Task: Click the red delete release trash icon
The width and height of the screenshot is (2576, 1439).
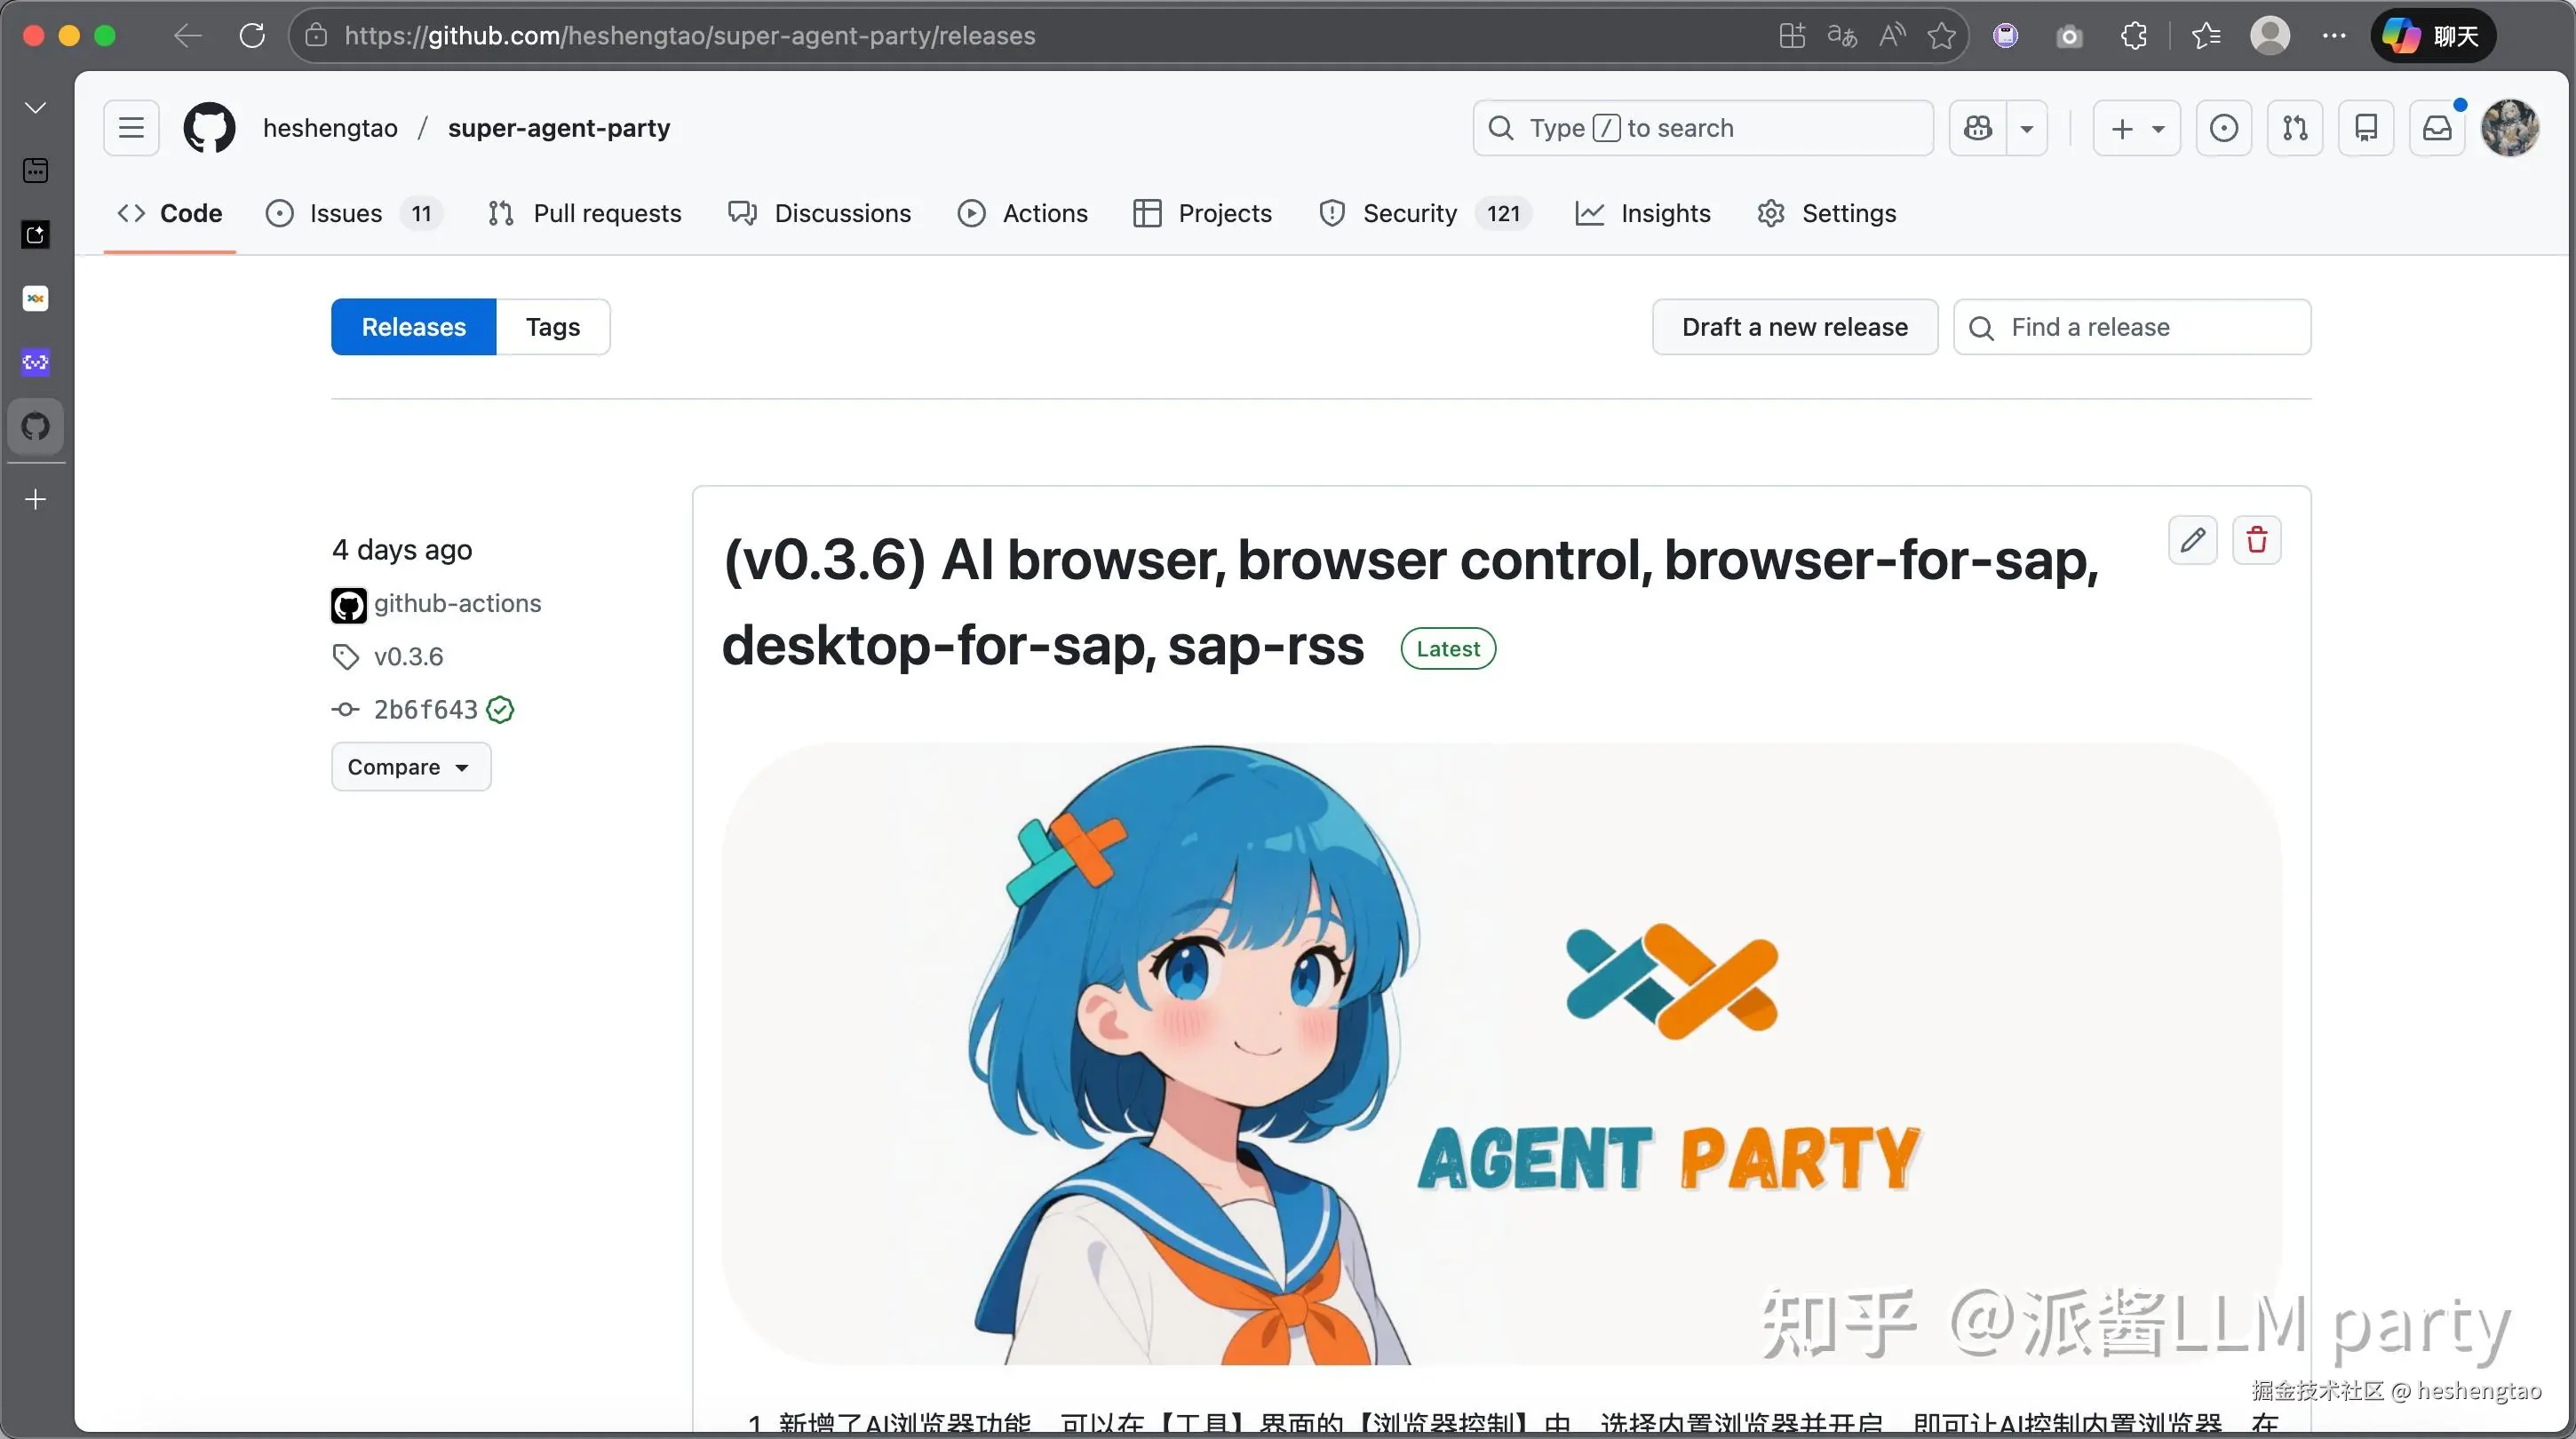Action: (x=2256, y=540)
